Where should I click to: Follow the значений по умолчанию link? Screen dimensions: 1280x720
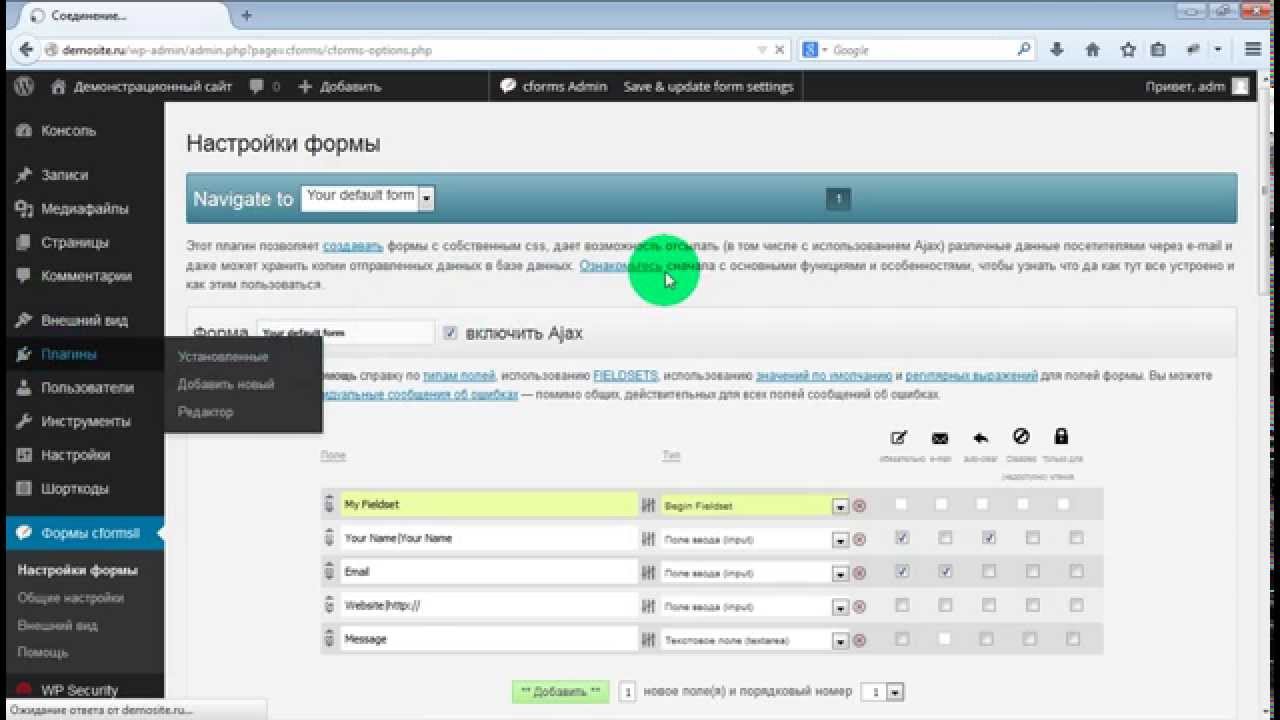coord(824,376)
